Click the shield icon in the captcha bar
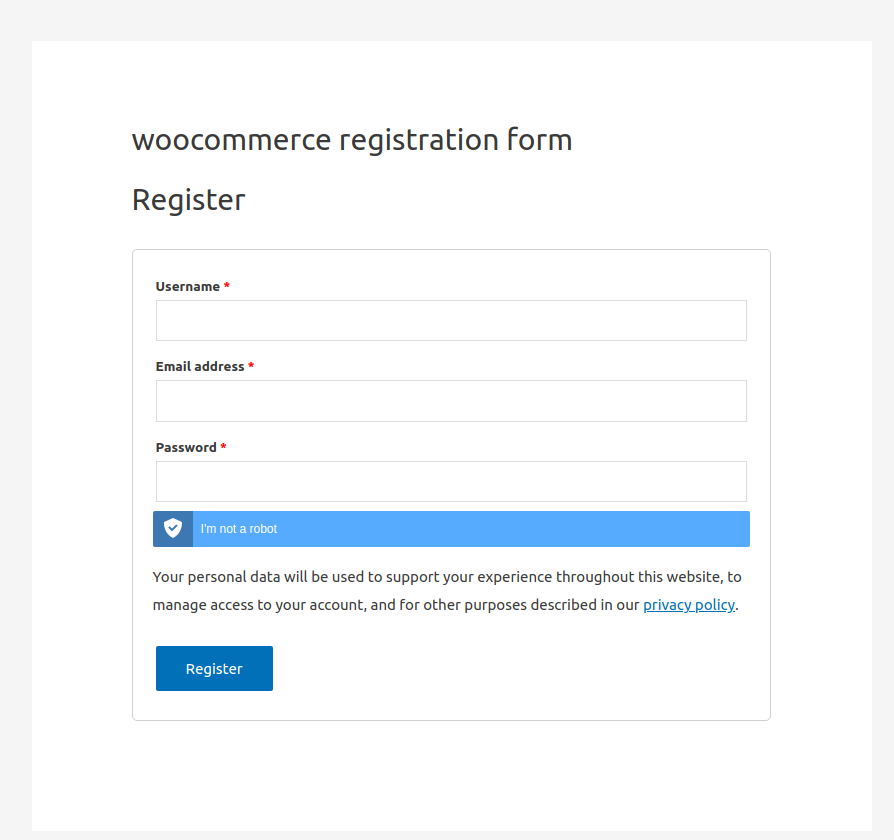 (x=173, y=529)
